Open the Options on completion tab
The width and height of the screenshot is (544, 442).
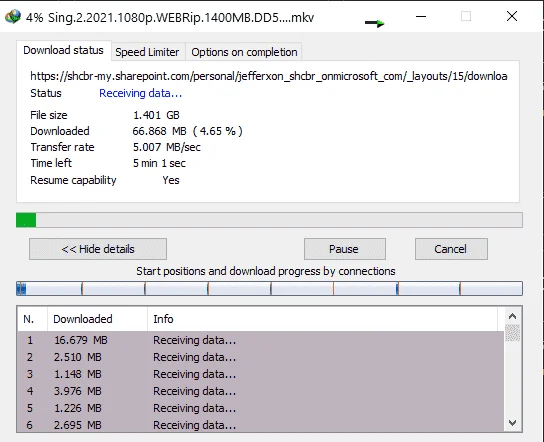pos(244,52)
